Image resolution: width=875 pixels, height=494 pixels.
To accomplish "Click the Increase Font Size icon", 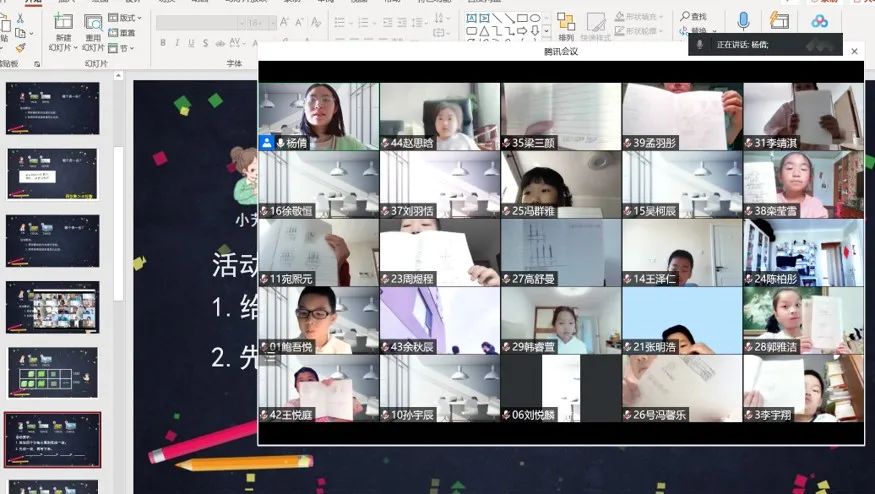I will (x=284, y=22).
